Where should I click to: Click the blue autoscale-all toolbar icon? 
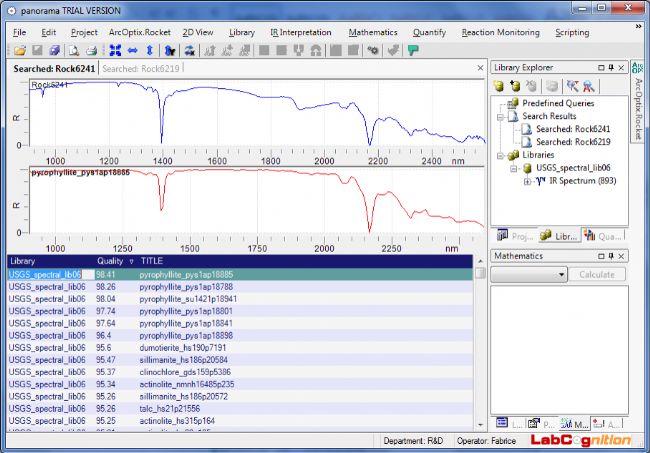tap(115, 50)
